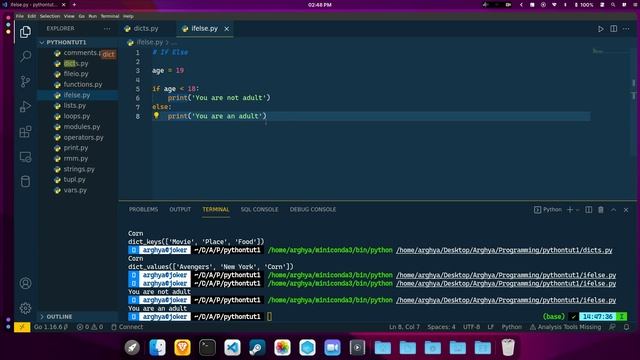Change LF end of line sequence
This screenshot has width=640, height=360.
tap(491, 327)
